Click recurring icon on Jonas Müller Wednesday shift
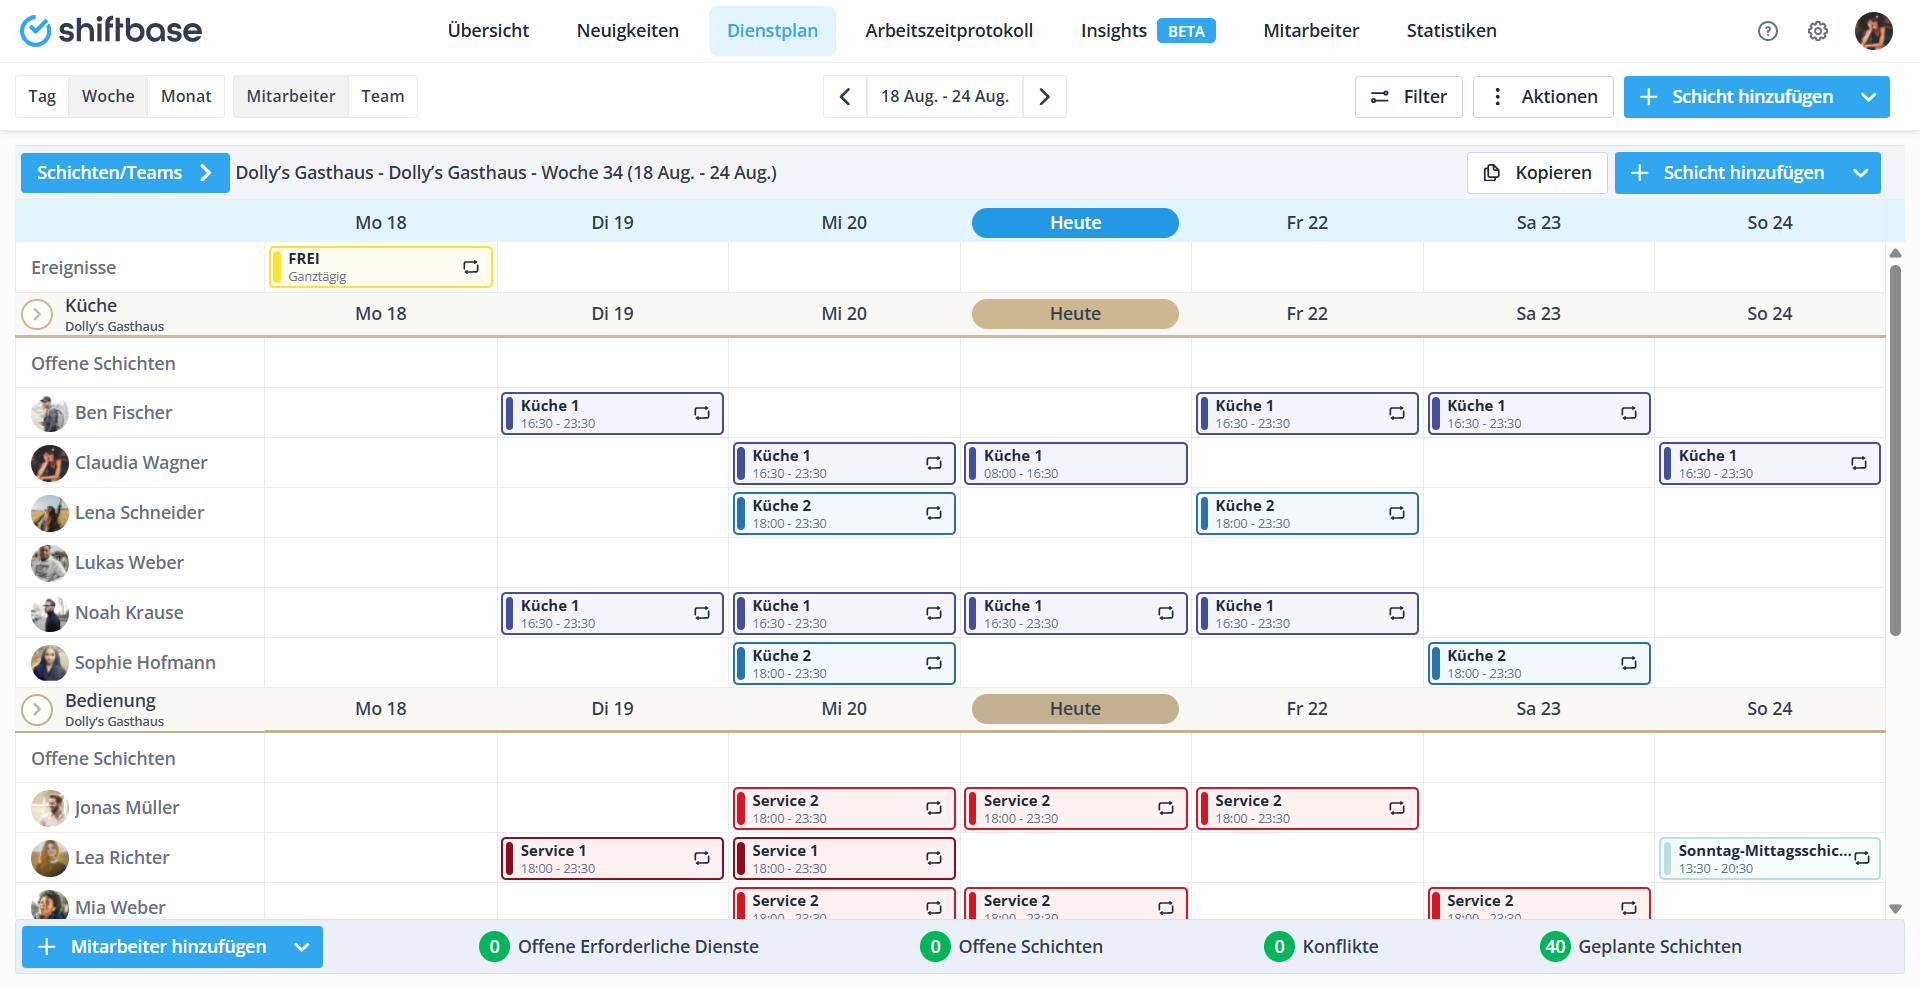Image resolution: width=1920 pixels, height=989 pixels. click(934, 808)
